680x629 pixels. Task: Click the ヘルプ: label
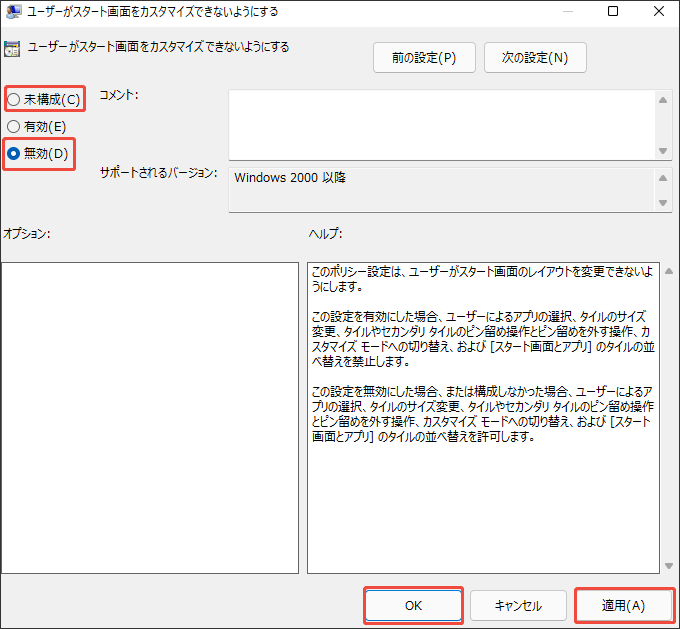click(x=325, y=234)
